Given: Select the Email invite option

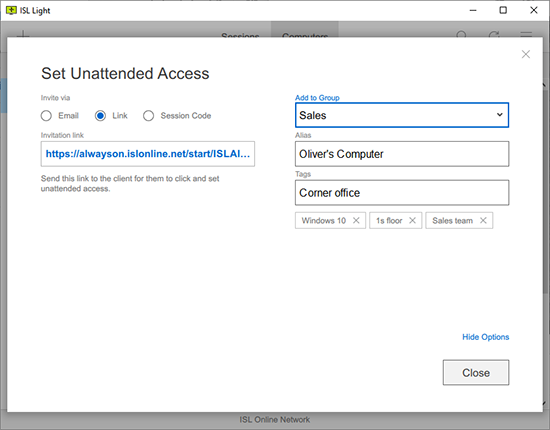Looking at the screenshot, I should 46,116.
